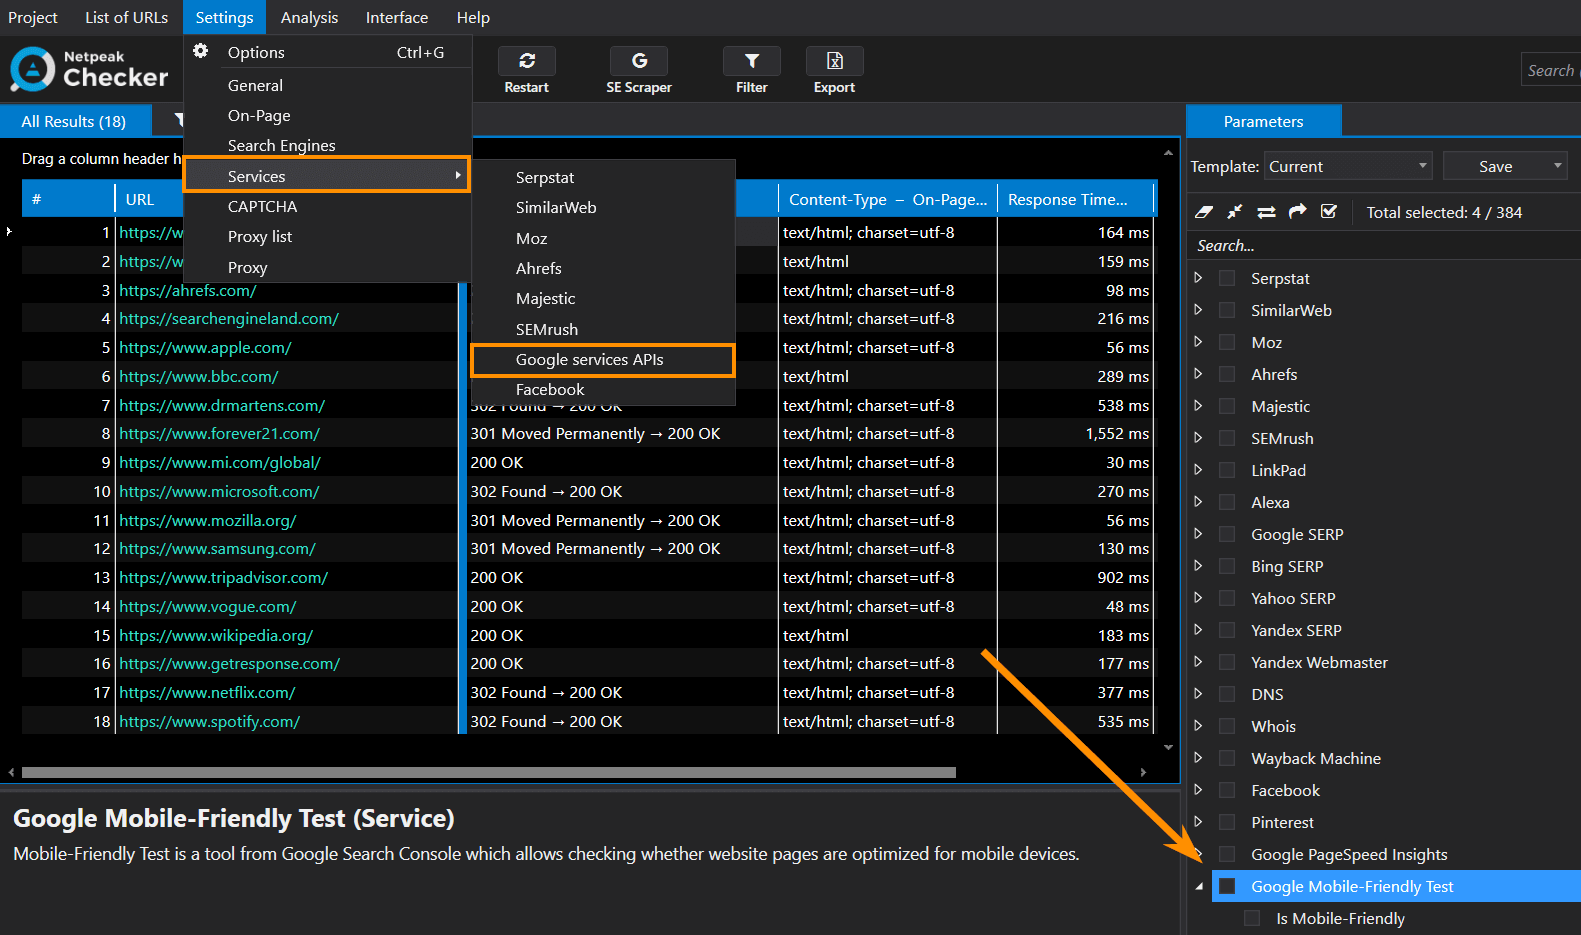Expand the Yandex Webmaster group
1581x935 pixels.
tap(1198, 662)
